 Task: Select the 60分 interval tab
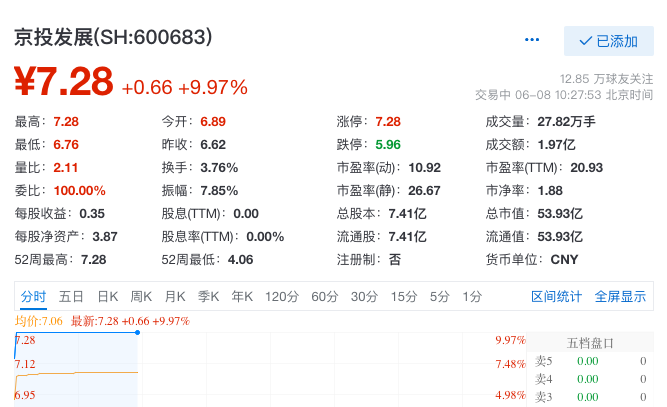click(325, 296)
